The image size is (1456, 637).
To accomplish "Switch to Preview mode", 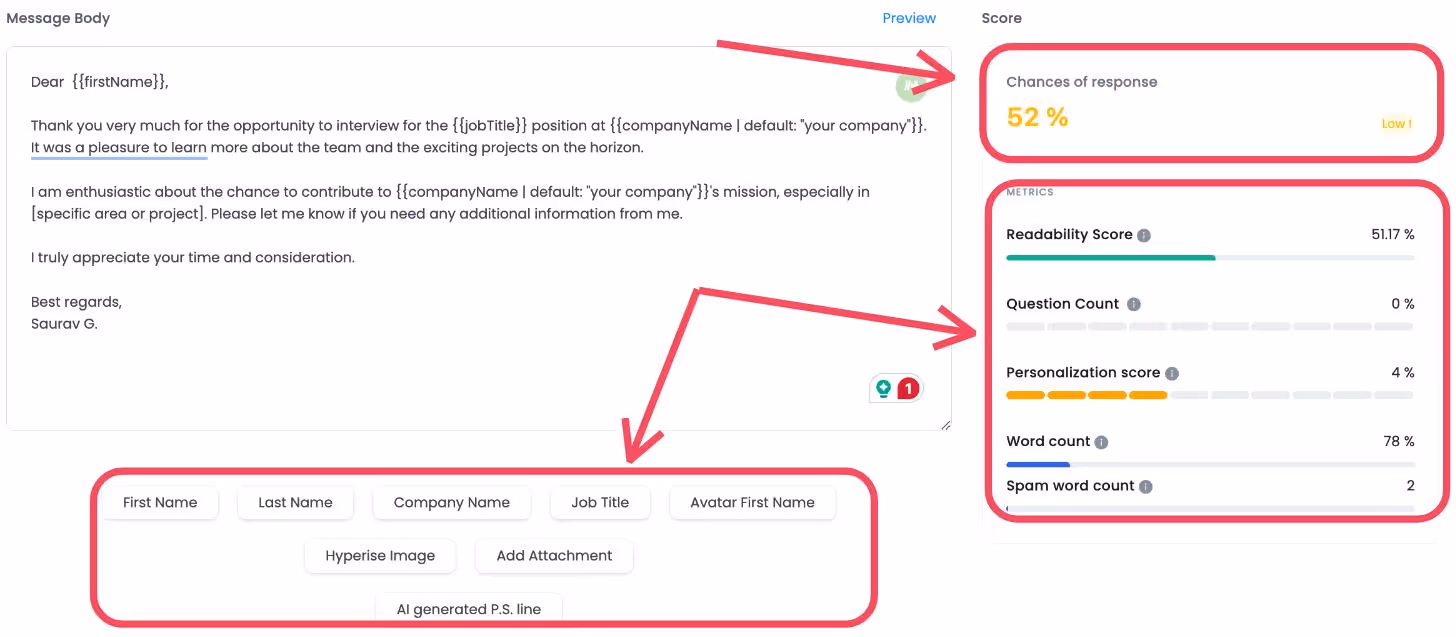I will [909, 18].
